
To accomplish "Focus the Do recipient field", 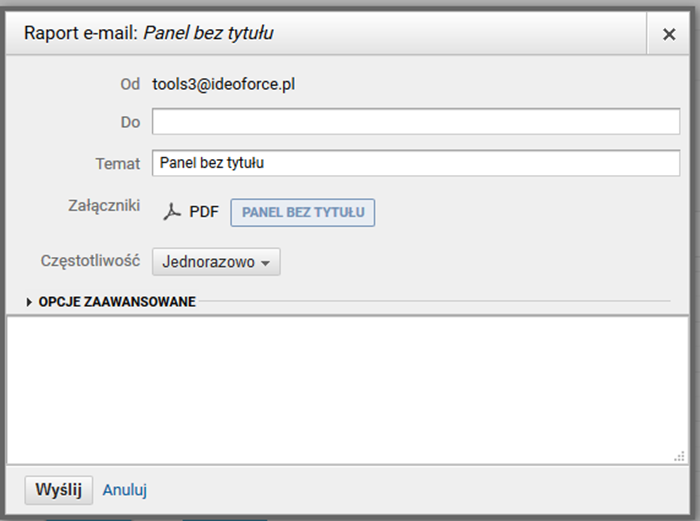I will [416, 122].
